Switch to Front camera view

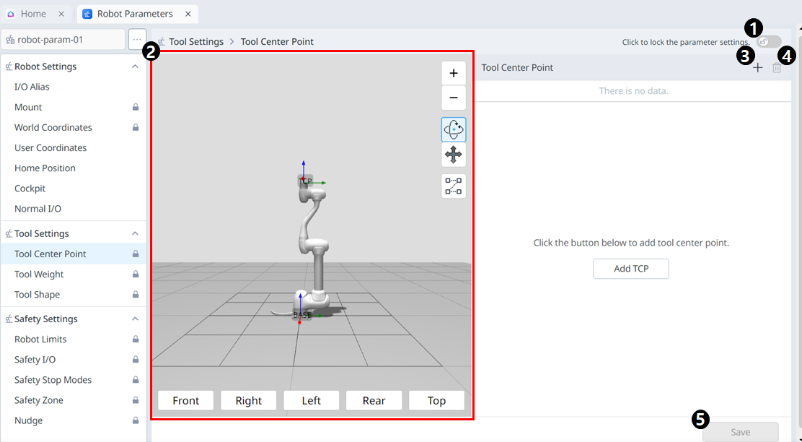click(x=186, y=400)
